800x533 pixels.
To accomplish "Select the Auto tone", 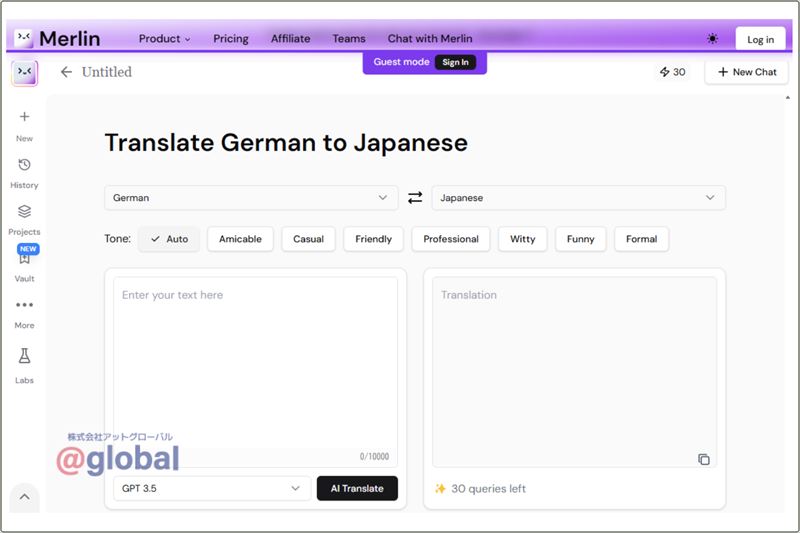I will pos(169,239).
